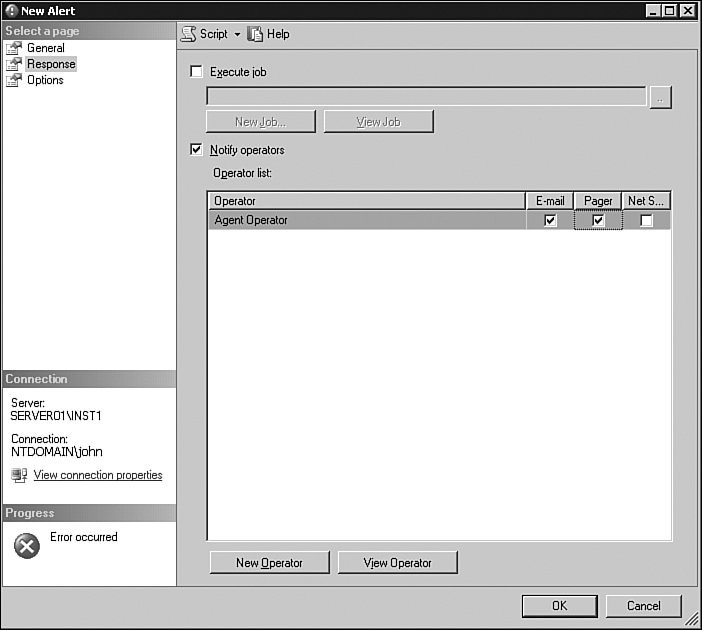Close the New Alert dialog
The image size is (702, 630).
[x=687, y=10]
